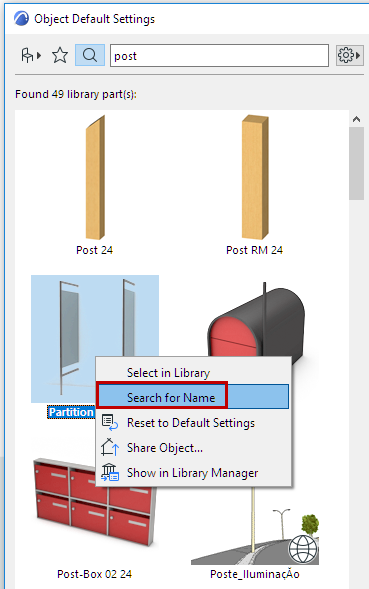Open the folder view chair icon dropdown

pyautogui.click(x=31, y=56)
